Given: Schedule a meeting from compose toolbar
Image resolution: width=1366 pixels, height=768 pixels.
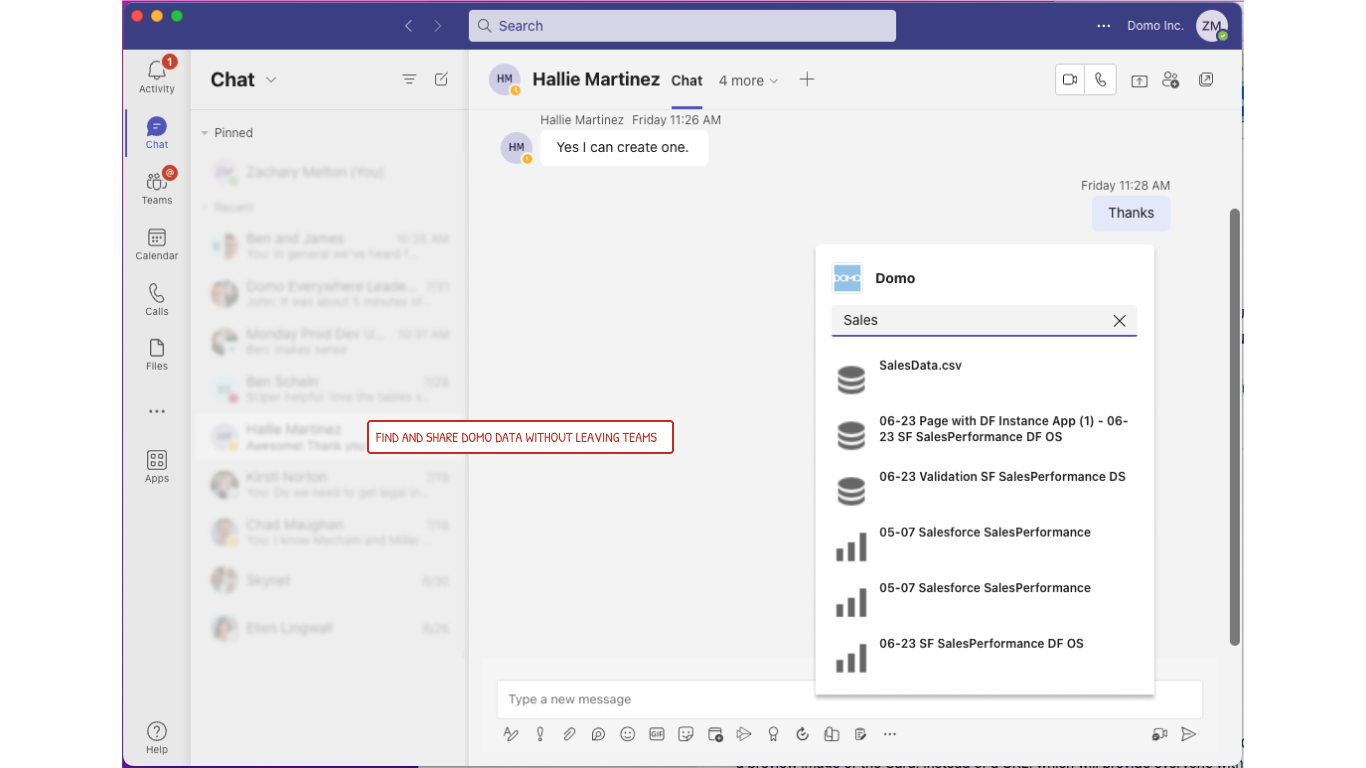Looking at the screenshot, I should coord(715,734).
